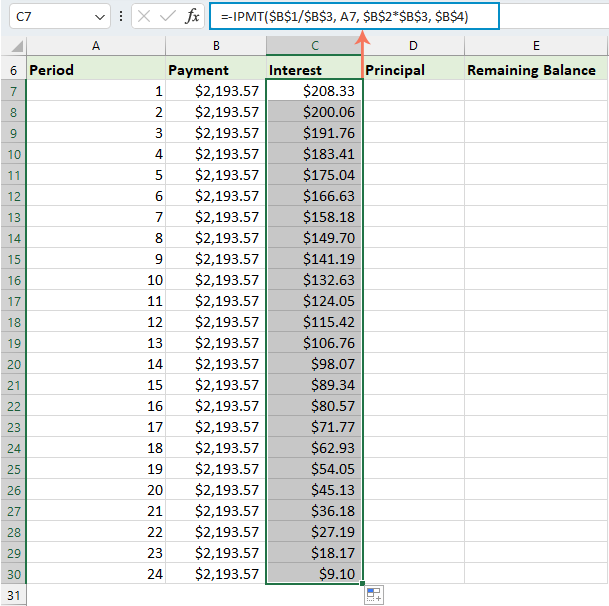Select row 6 header
This screenshot has height=606, width=609.
pyautogui.click(x=13, y=70)
